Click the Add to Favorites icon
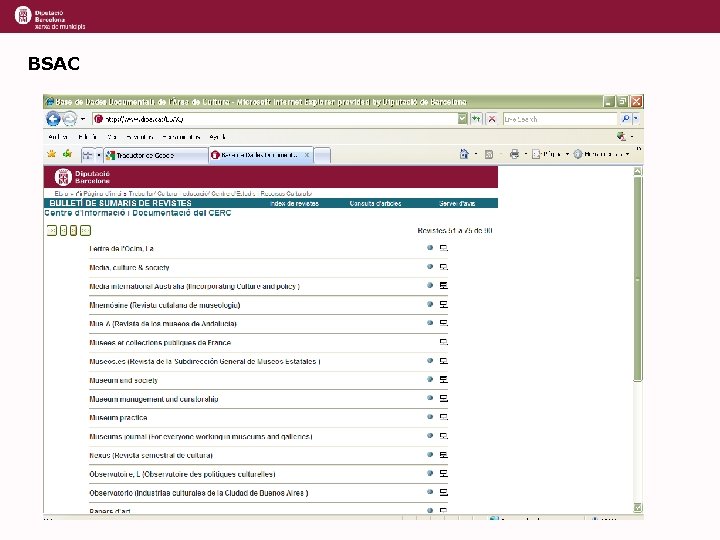This screenshot has height=540, width=720. pos(68,154)
